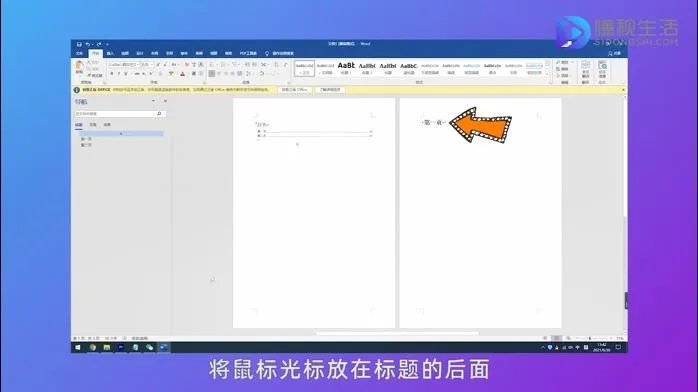Click the red Font Color icon

183,74
